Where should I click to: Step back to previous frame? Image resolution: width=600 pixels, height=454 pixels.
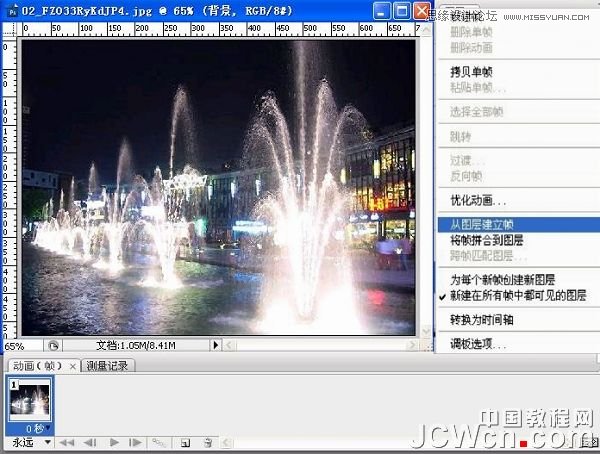click(x=89, y=442)
